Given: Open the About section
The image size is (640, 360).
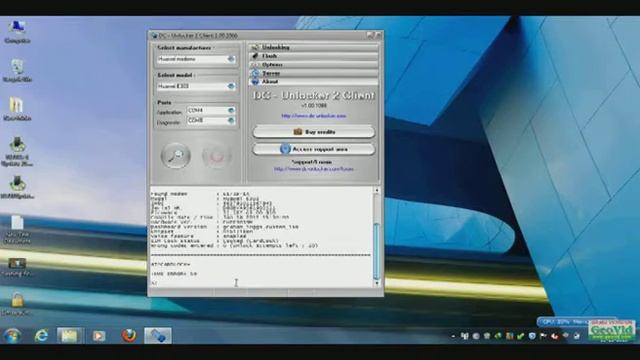Looking at the screenshot, I should [313, 82].
